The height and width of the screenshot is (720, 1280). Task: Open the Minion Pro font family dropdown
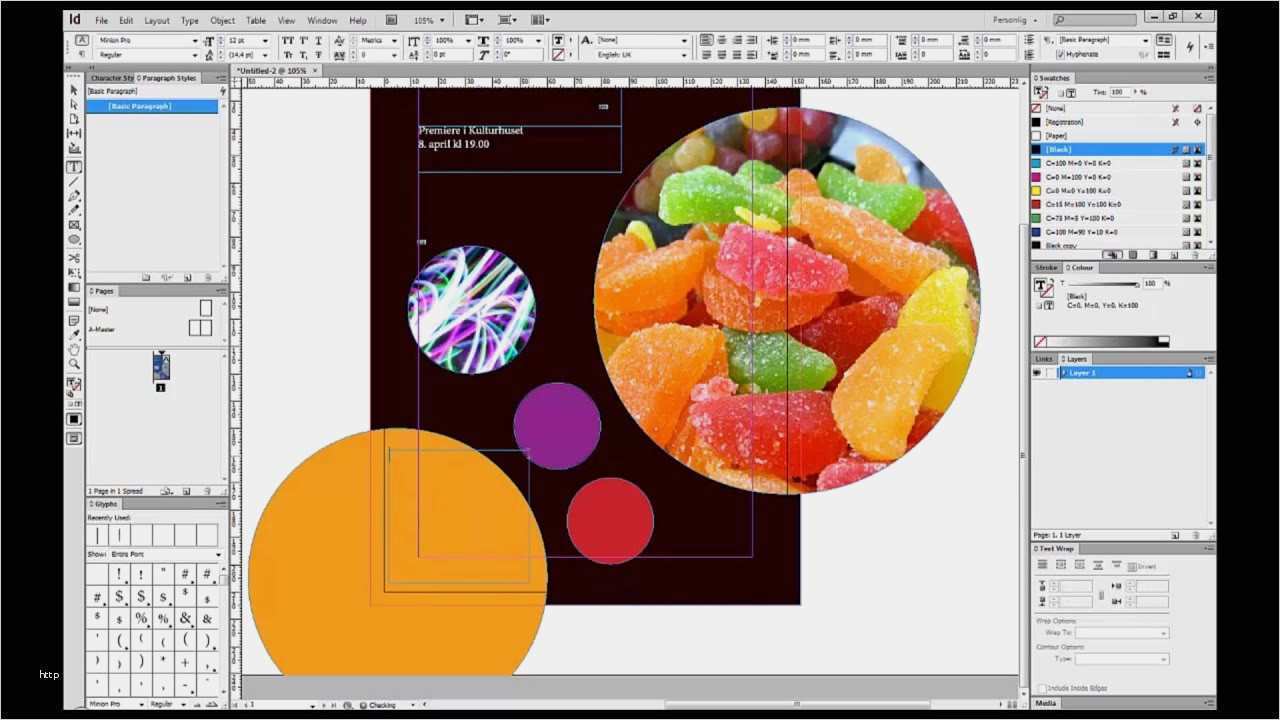coord(194,40)
